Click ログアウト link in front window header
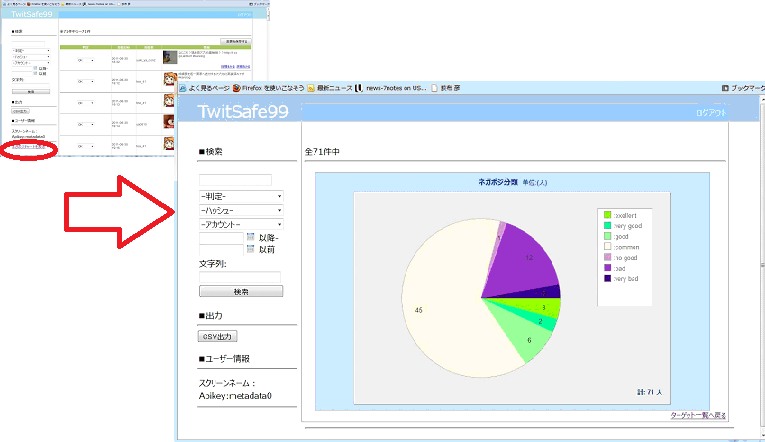 coord(711,113)
